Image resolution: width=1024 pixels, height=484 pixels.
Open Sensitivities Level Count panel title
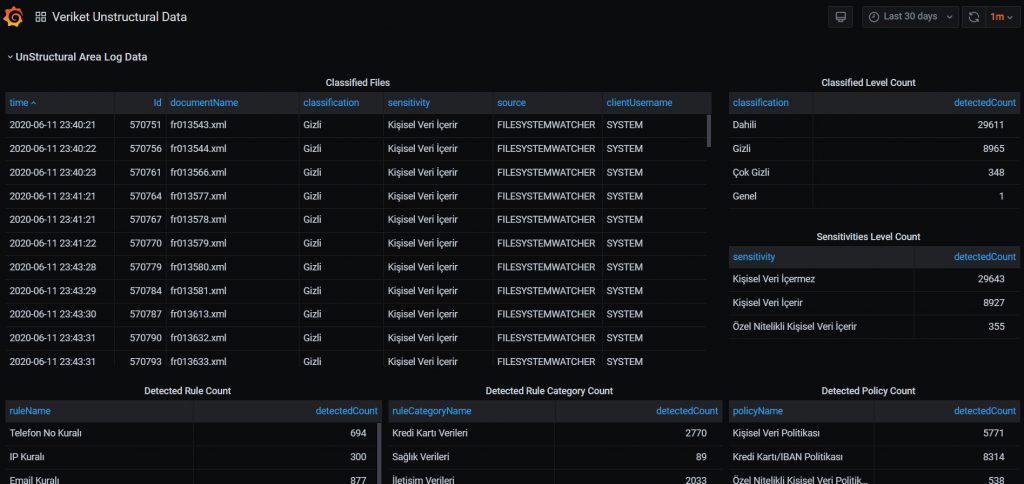(869, 237)
